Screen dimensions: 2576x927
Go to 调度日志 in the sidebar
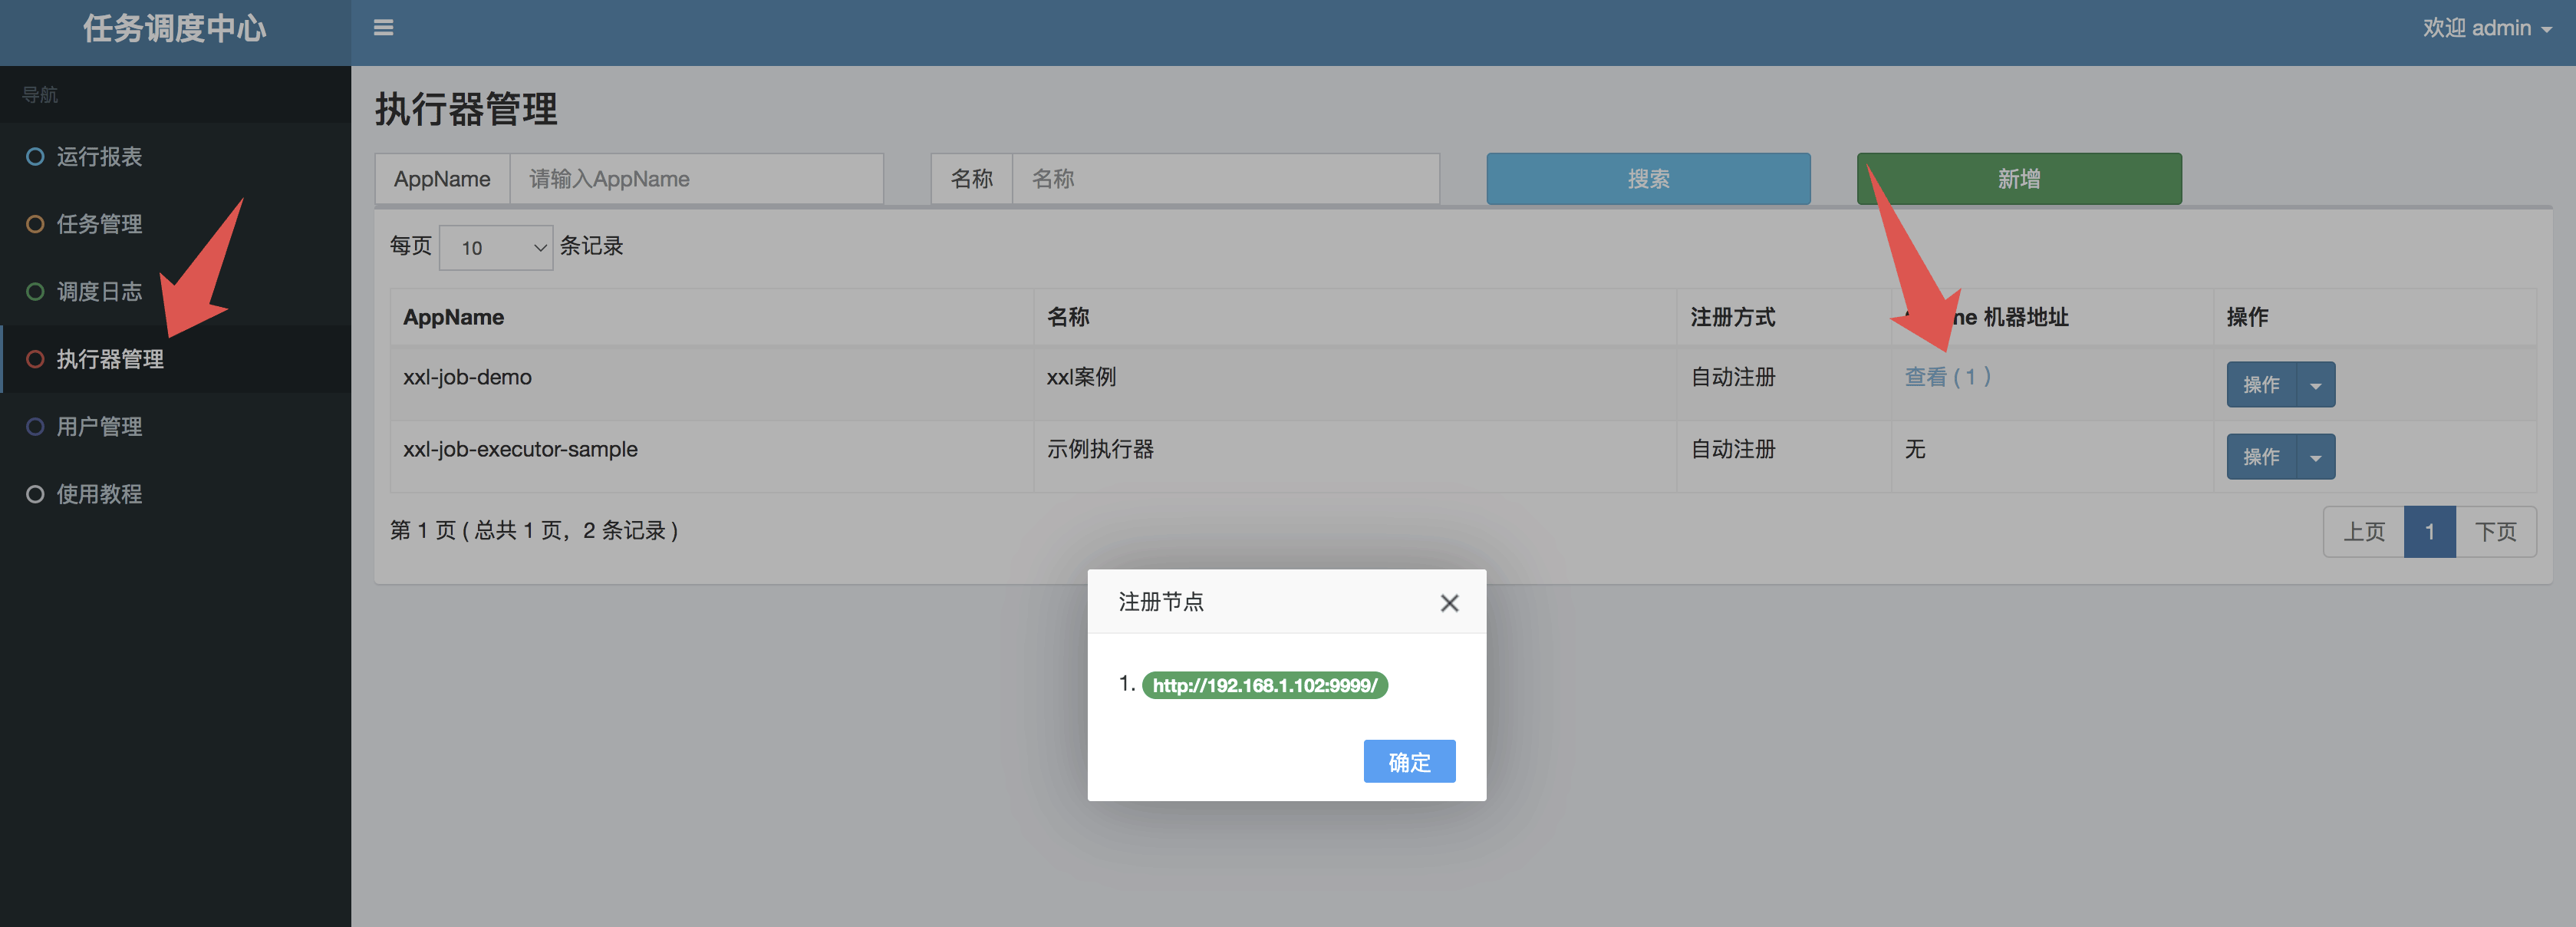click(x=99, y=292)
